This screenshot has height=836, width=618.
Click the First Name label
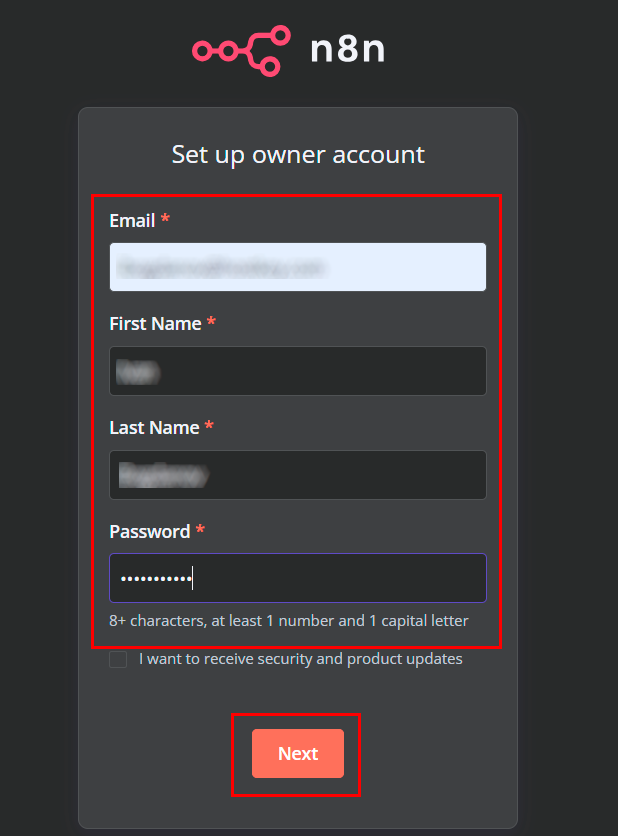coord(156,324)
